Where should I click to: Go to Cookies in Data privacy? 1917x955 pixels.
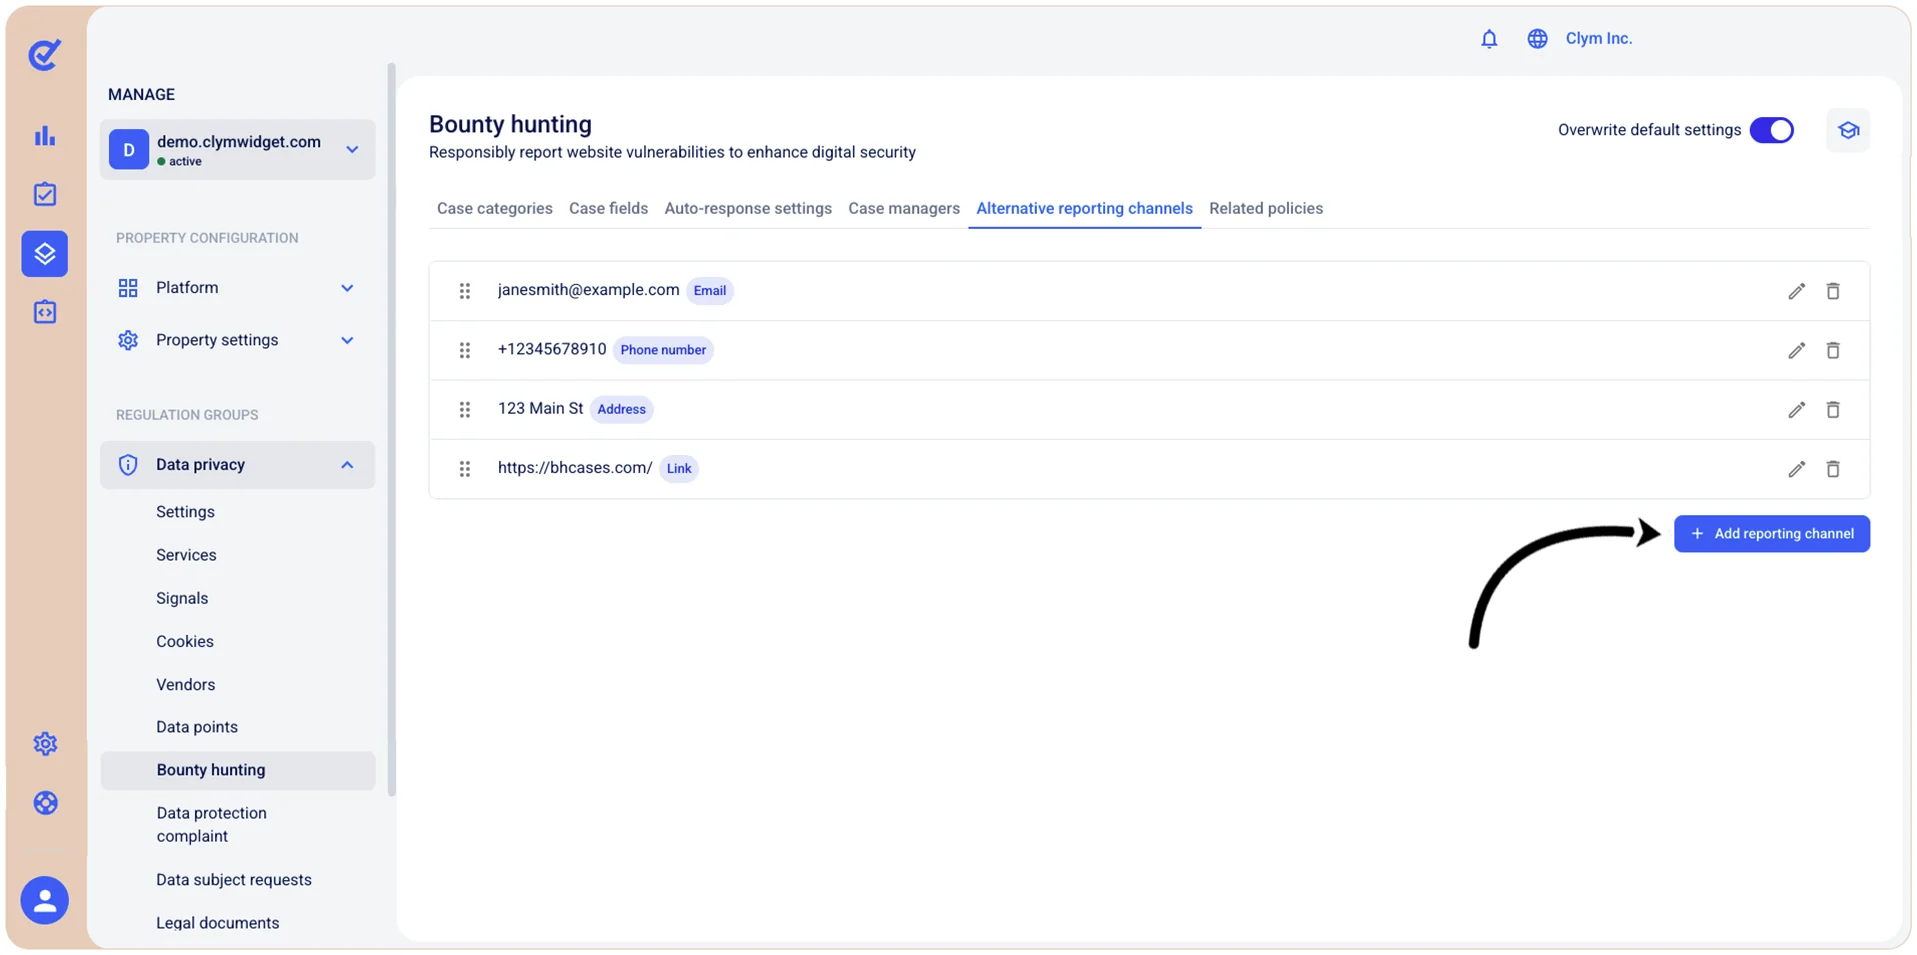coord(185,641)
